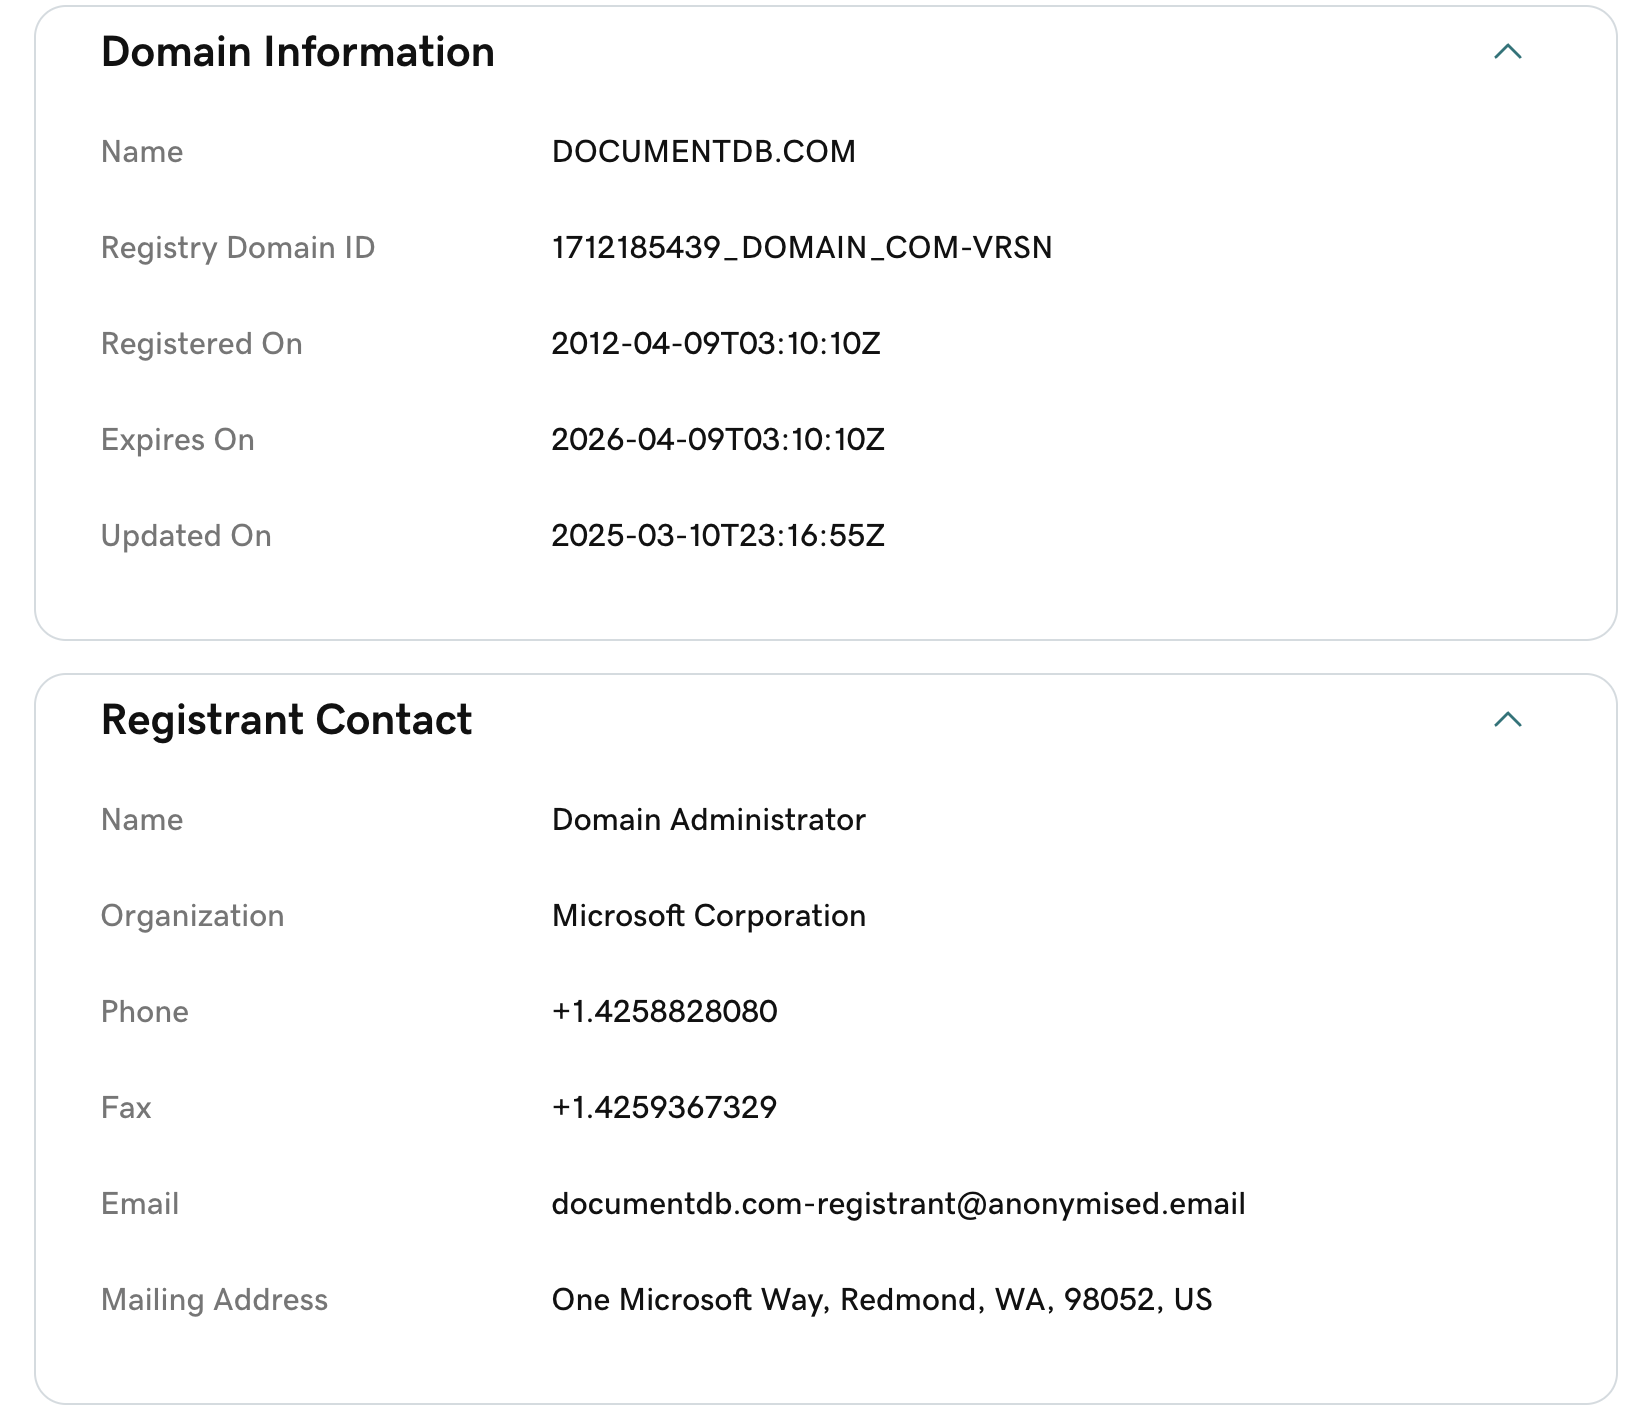
Task: Click the Organization label
Action: click(x=193, y=916)
